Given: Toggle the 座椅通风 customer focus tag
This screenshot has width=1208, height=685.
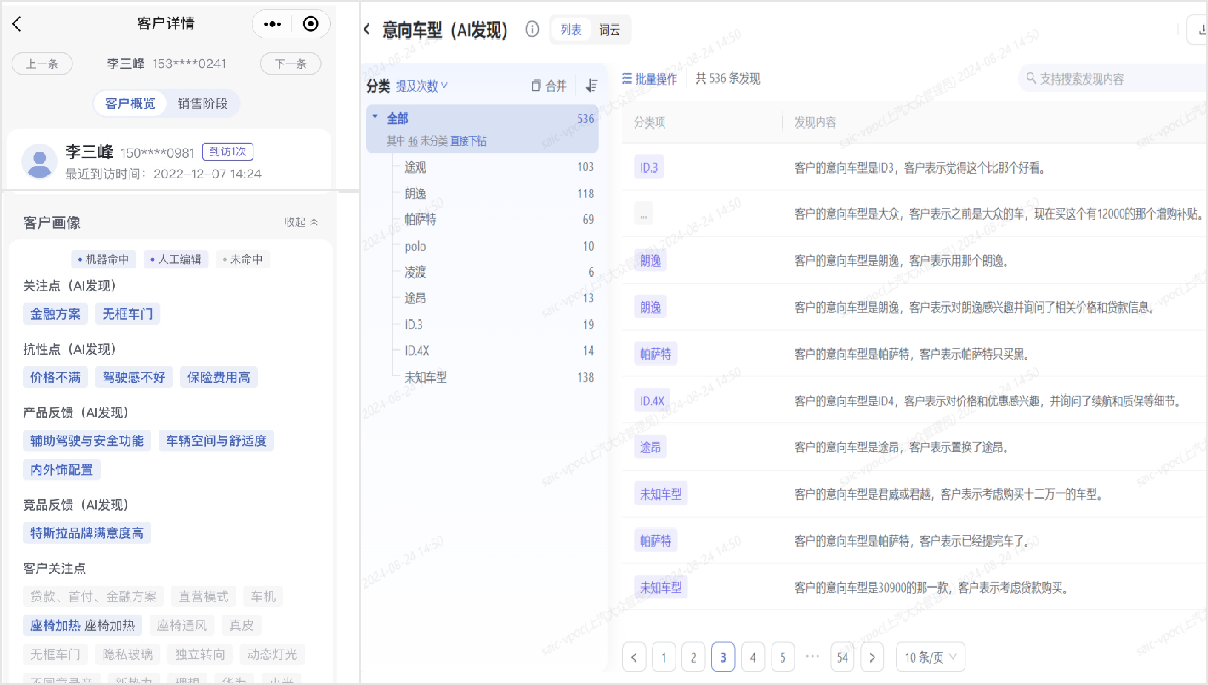Looking at the screenshot, I should coord(181,626).
